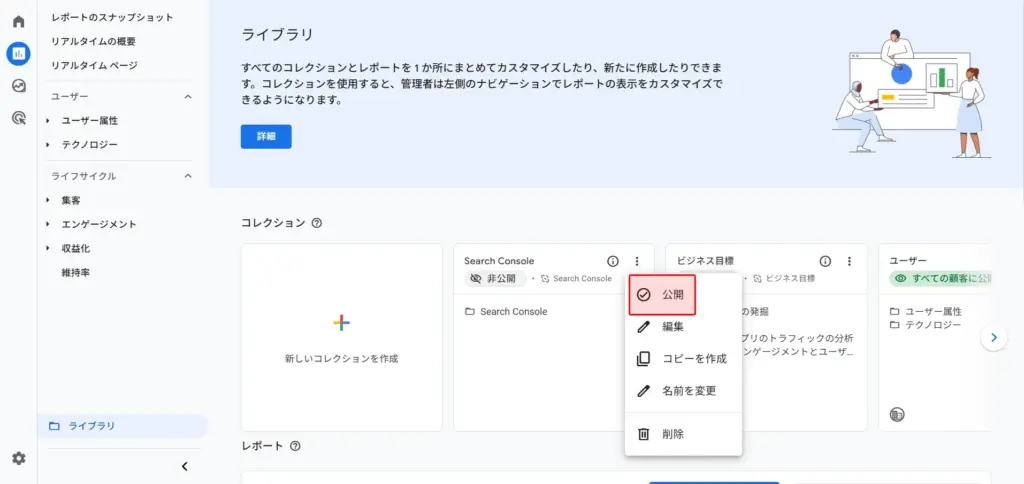Click three-dot menu on ビジネス目標 card
Image resolution: width=1024 pixels, height=484 pixels.
[x=849, y=261]
